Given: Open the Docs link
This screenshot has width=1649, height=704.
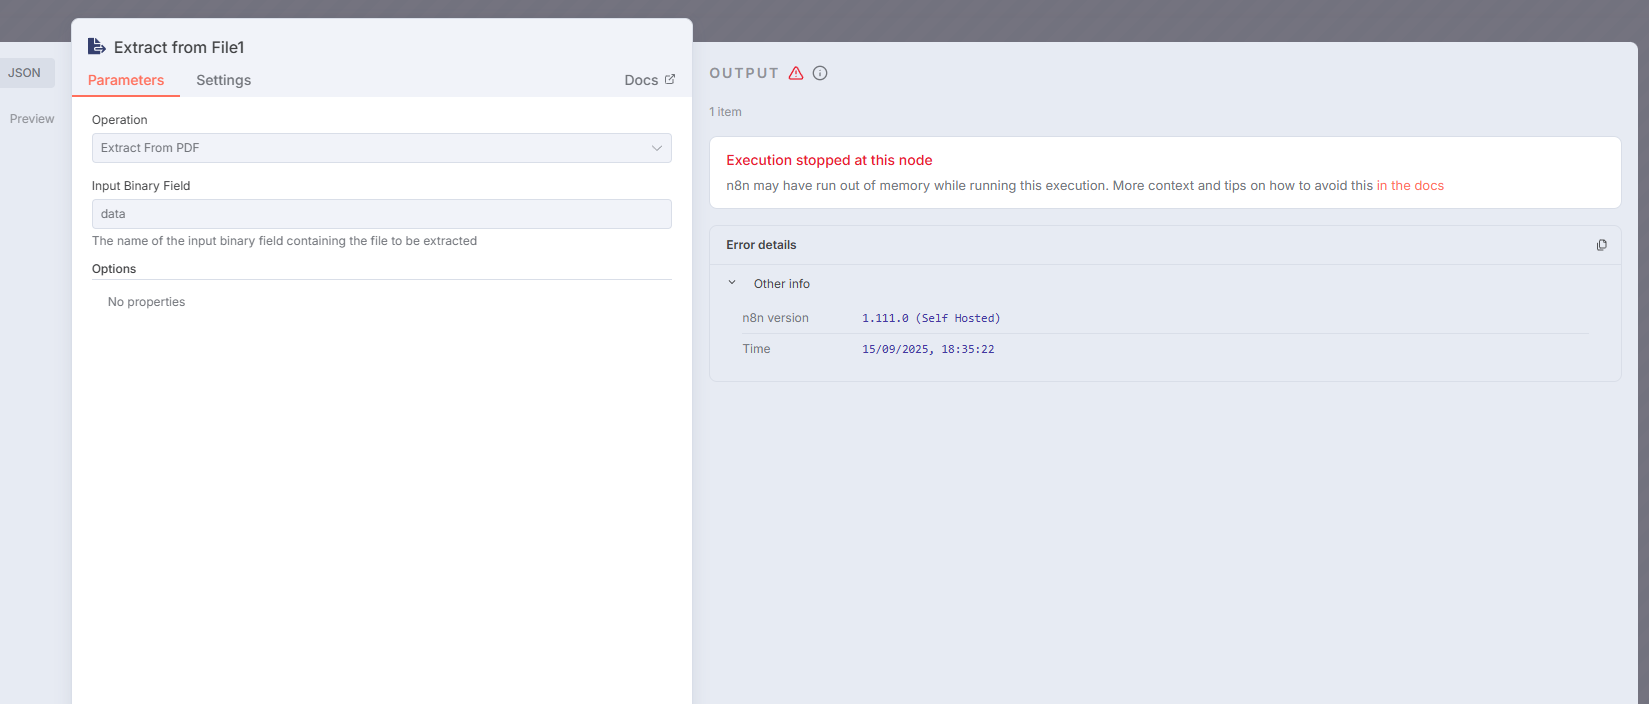Looking at the screenshot, I should point(641,80).
